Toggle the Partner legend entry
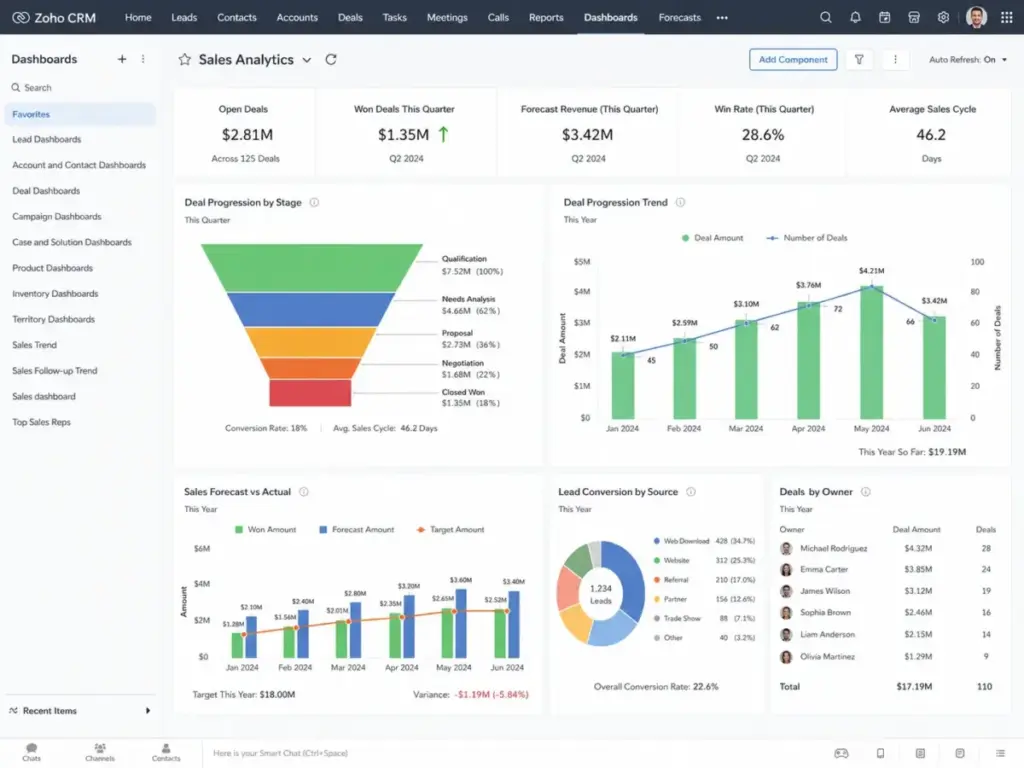 (704, 599)
